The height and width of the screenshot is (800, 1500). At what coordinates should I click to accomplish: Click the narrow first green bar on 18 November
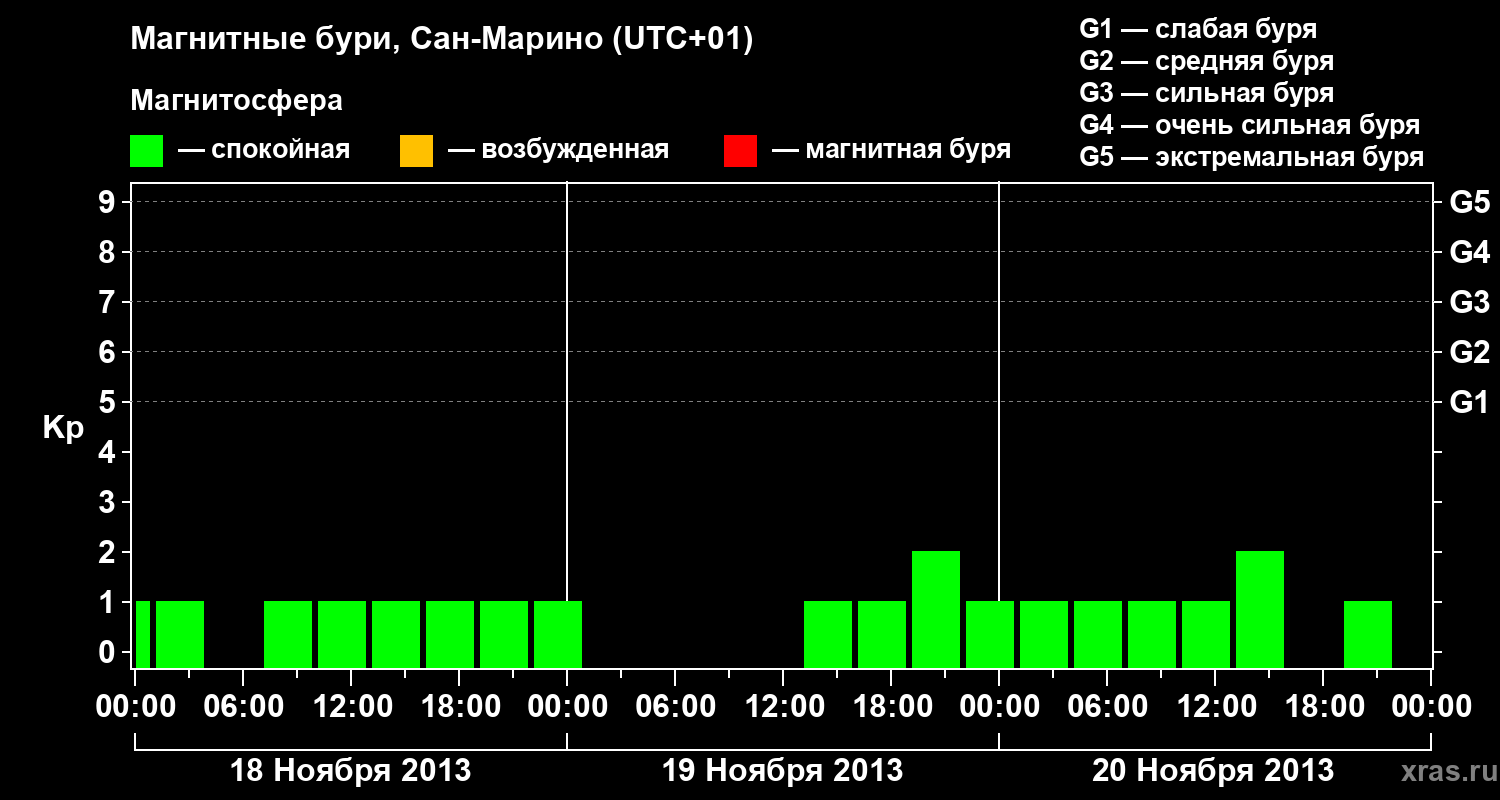tap(143, 634)
